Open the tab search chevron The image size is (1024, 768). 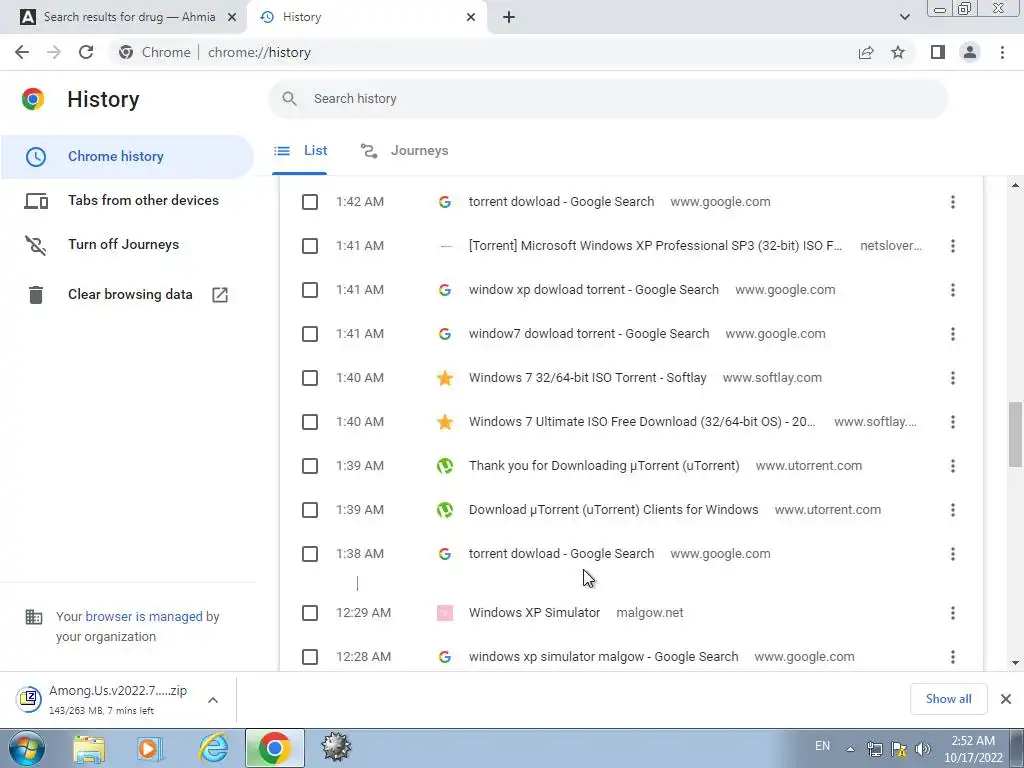[x=904, y=17]
